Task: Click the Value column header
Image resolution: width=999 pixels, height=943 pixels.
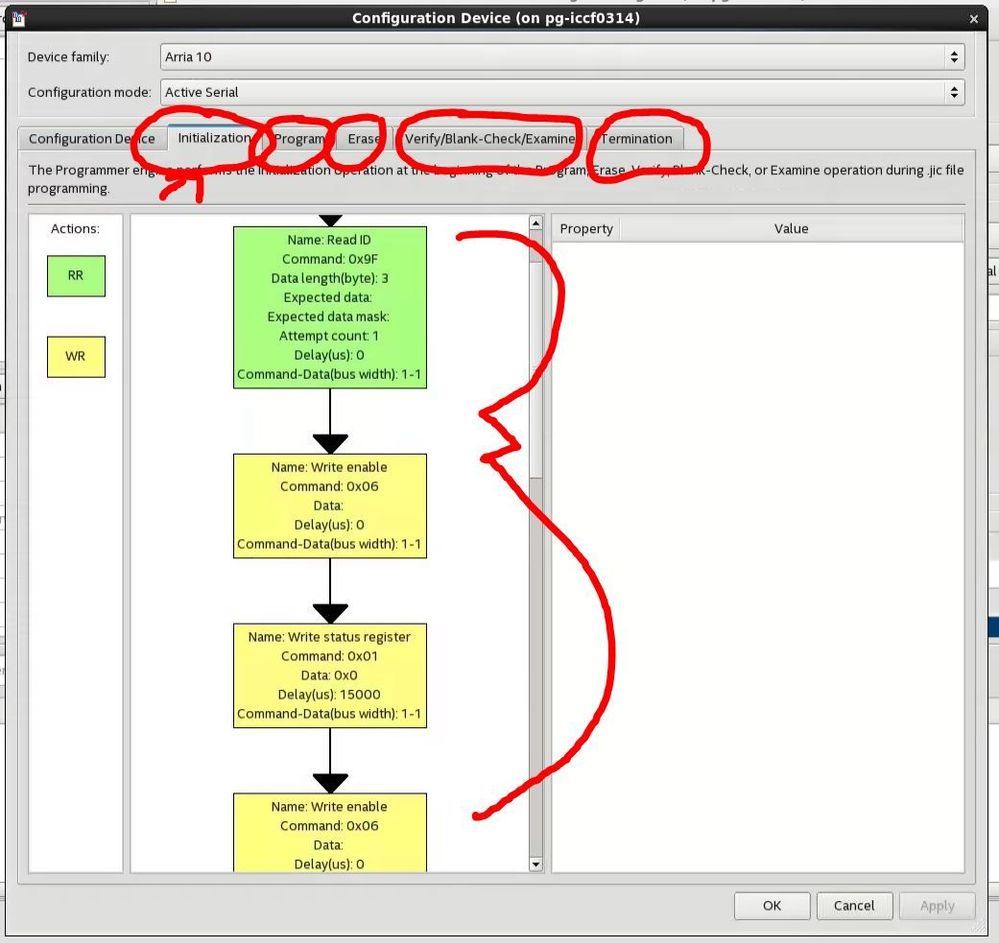Action: [791, 229]
